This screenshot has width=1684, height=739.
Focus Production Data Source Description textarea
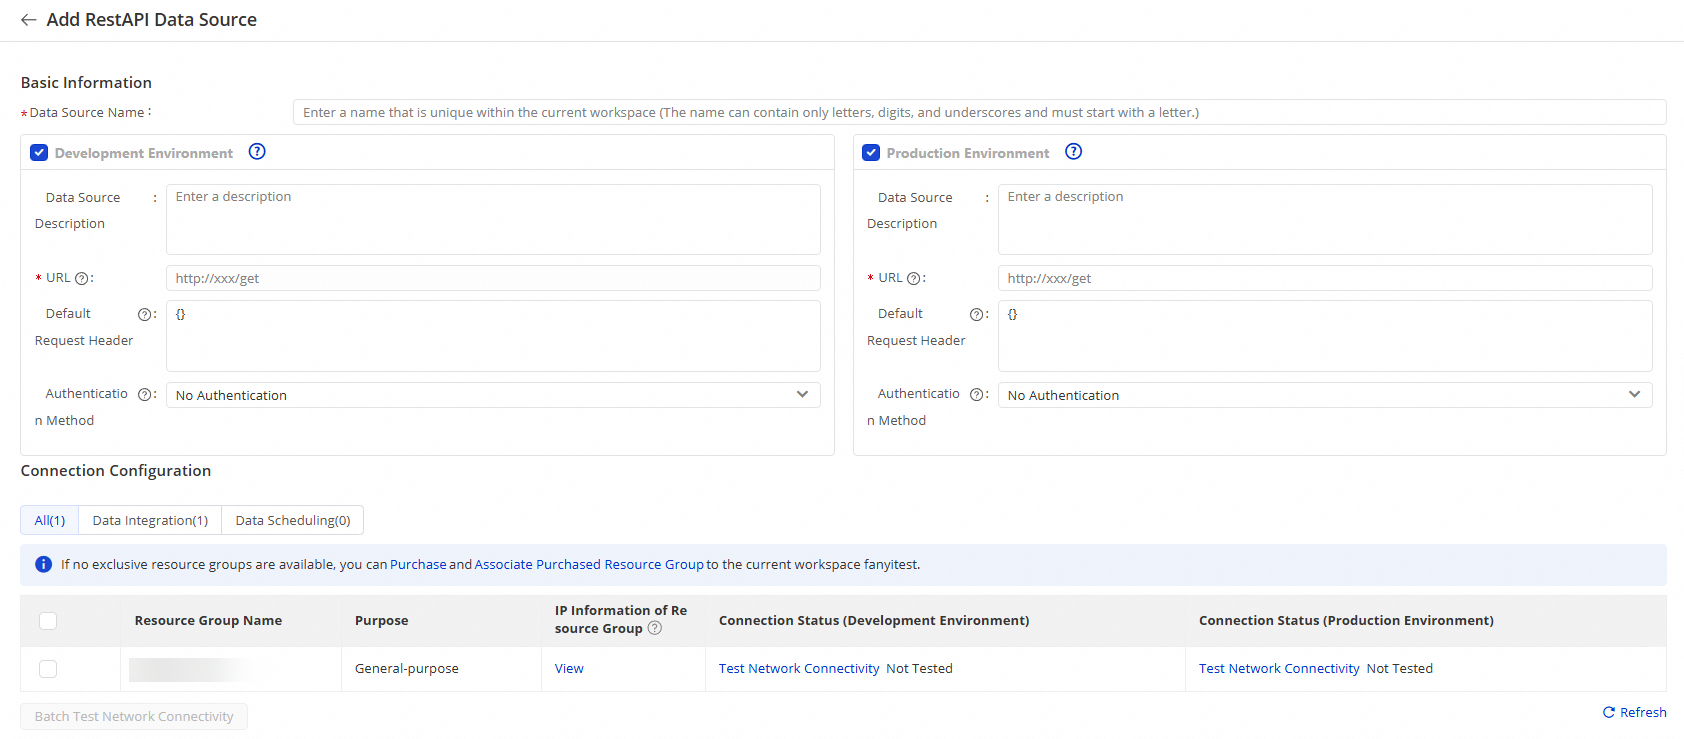[1325, 219]
